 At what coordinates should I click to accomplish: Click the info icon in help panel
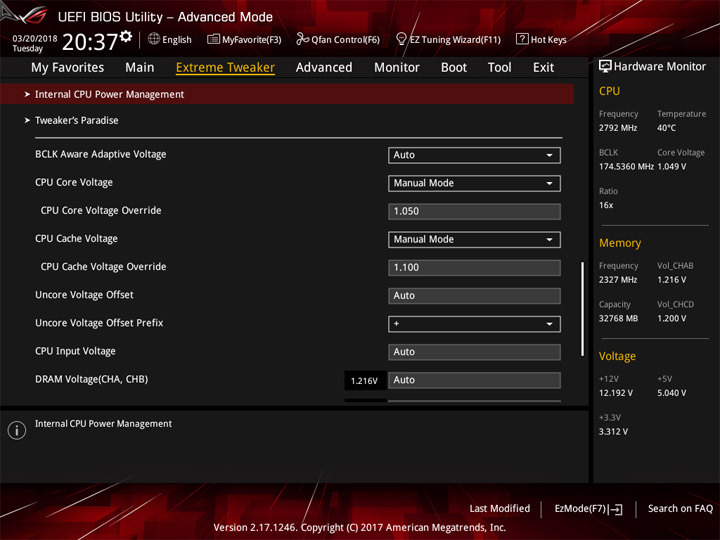(17, 430)
